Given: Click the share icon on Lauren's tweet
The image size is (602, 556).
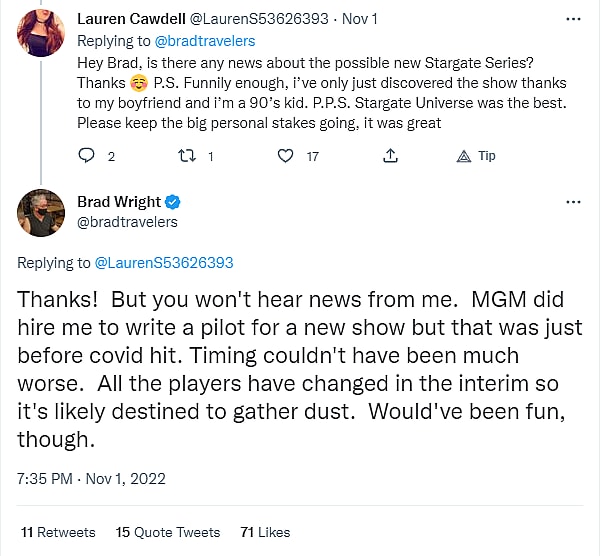Looking at the screenshot, I should [391, 156].
